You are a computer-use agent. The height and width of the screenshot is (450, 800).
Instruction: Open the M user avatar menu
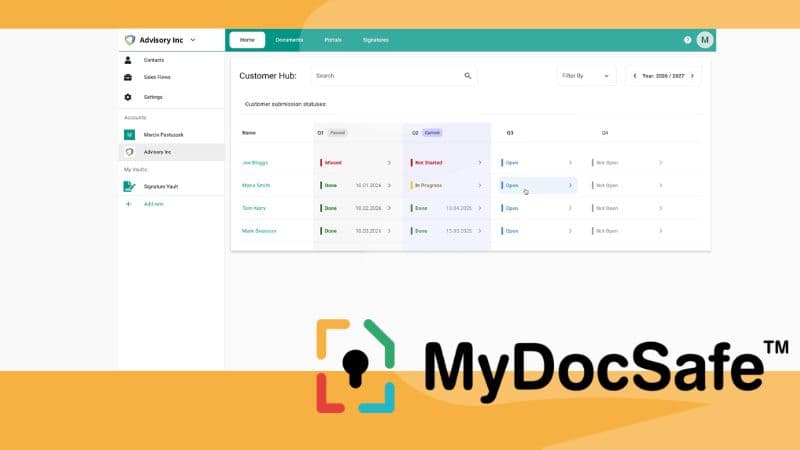point(705,40)
